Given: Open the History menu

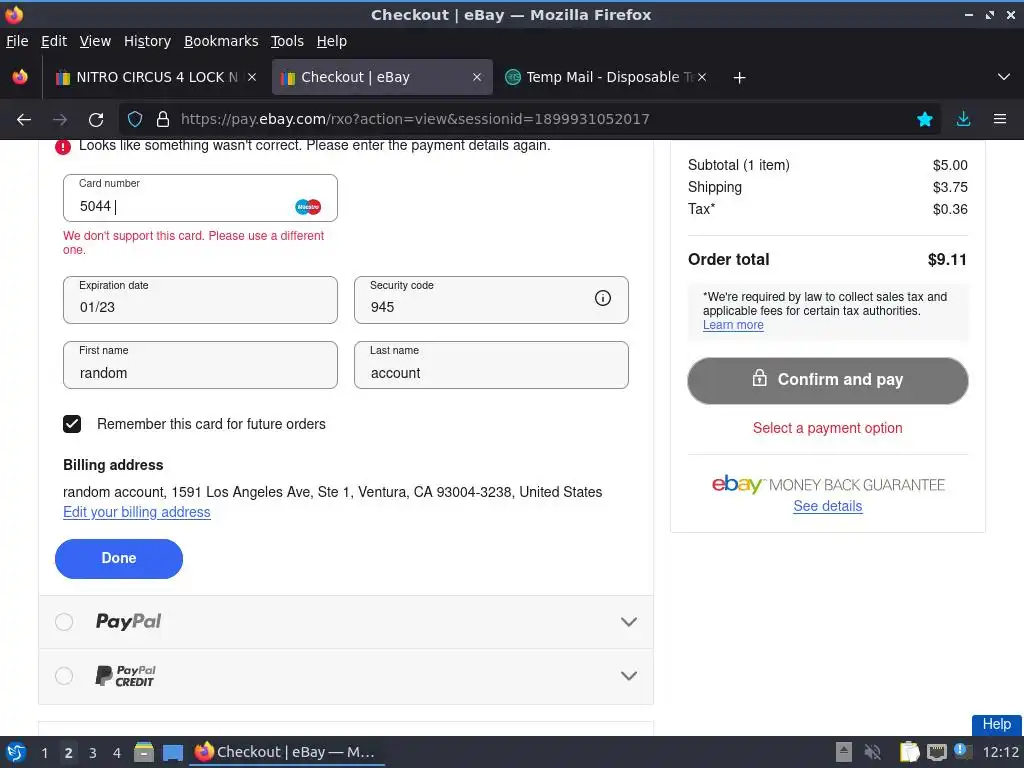Looking at the screenshot, I should click(x=148, y=41).
